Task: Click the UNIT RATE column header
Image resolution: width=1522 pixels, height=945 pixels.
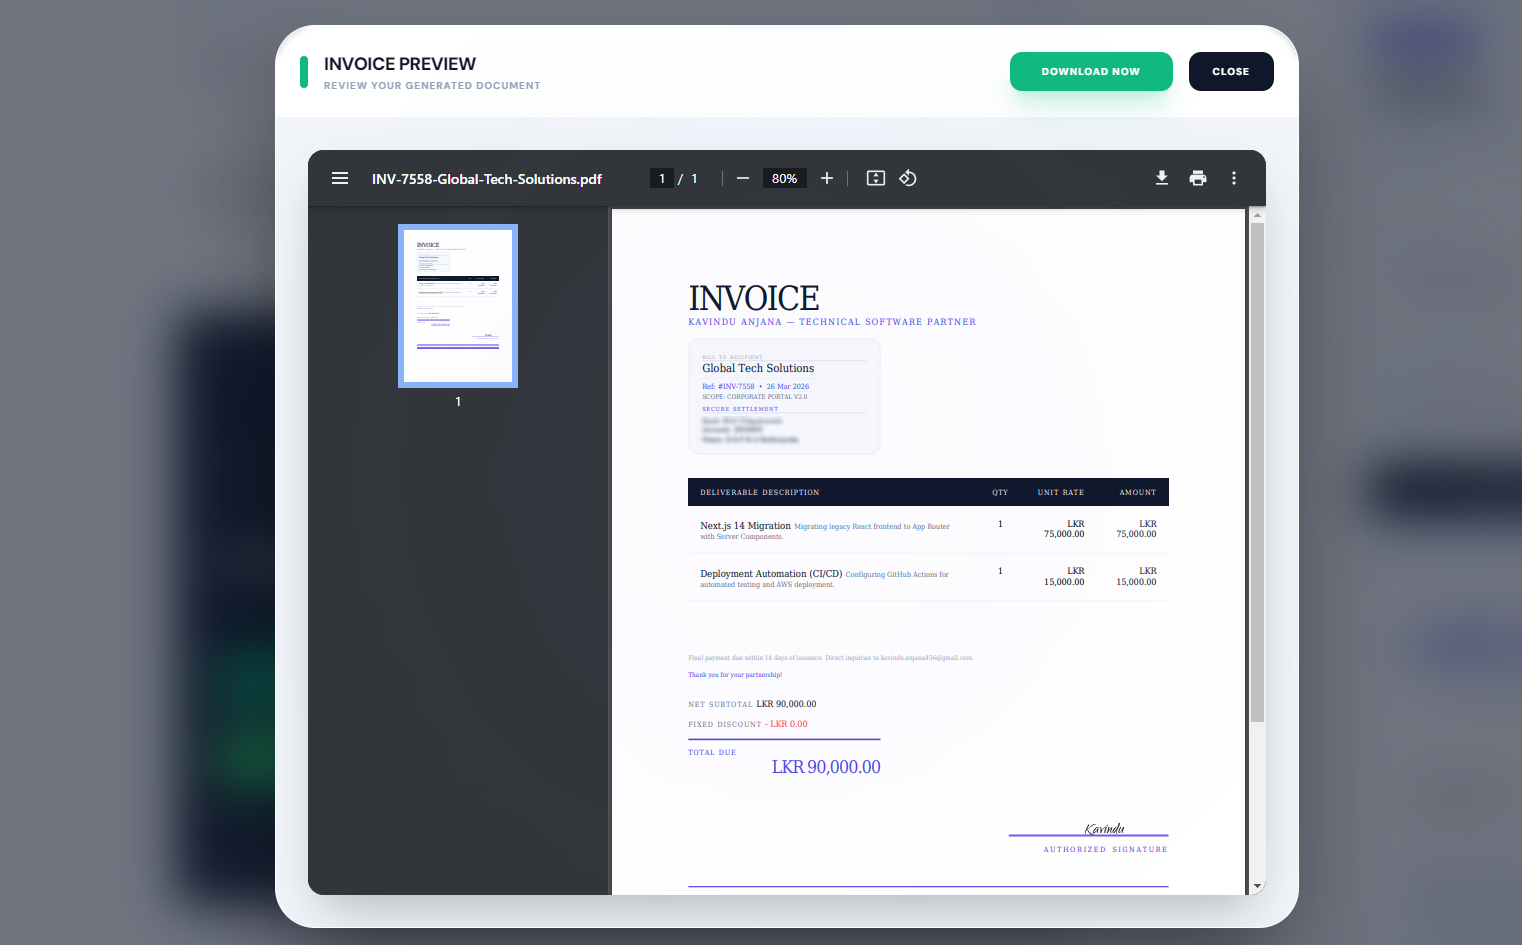Action: (x=1061, y=492)
